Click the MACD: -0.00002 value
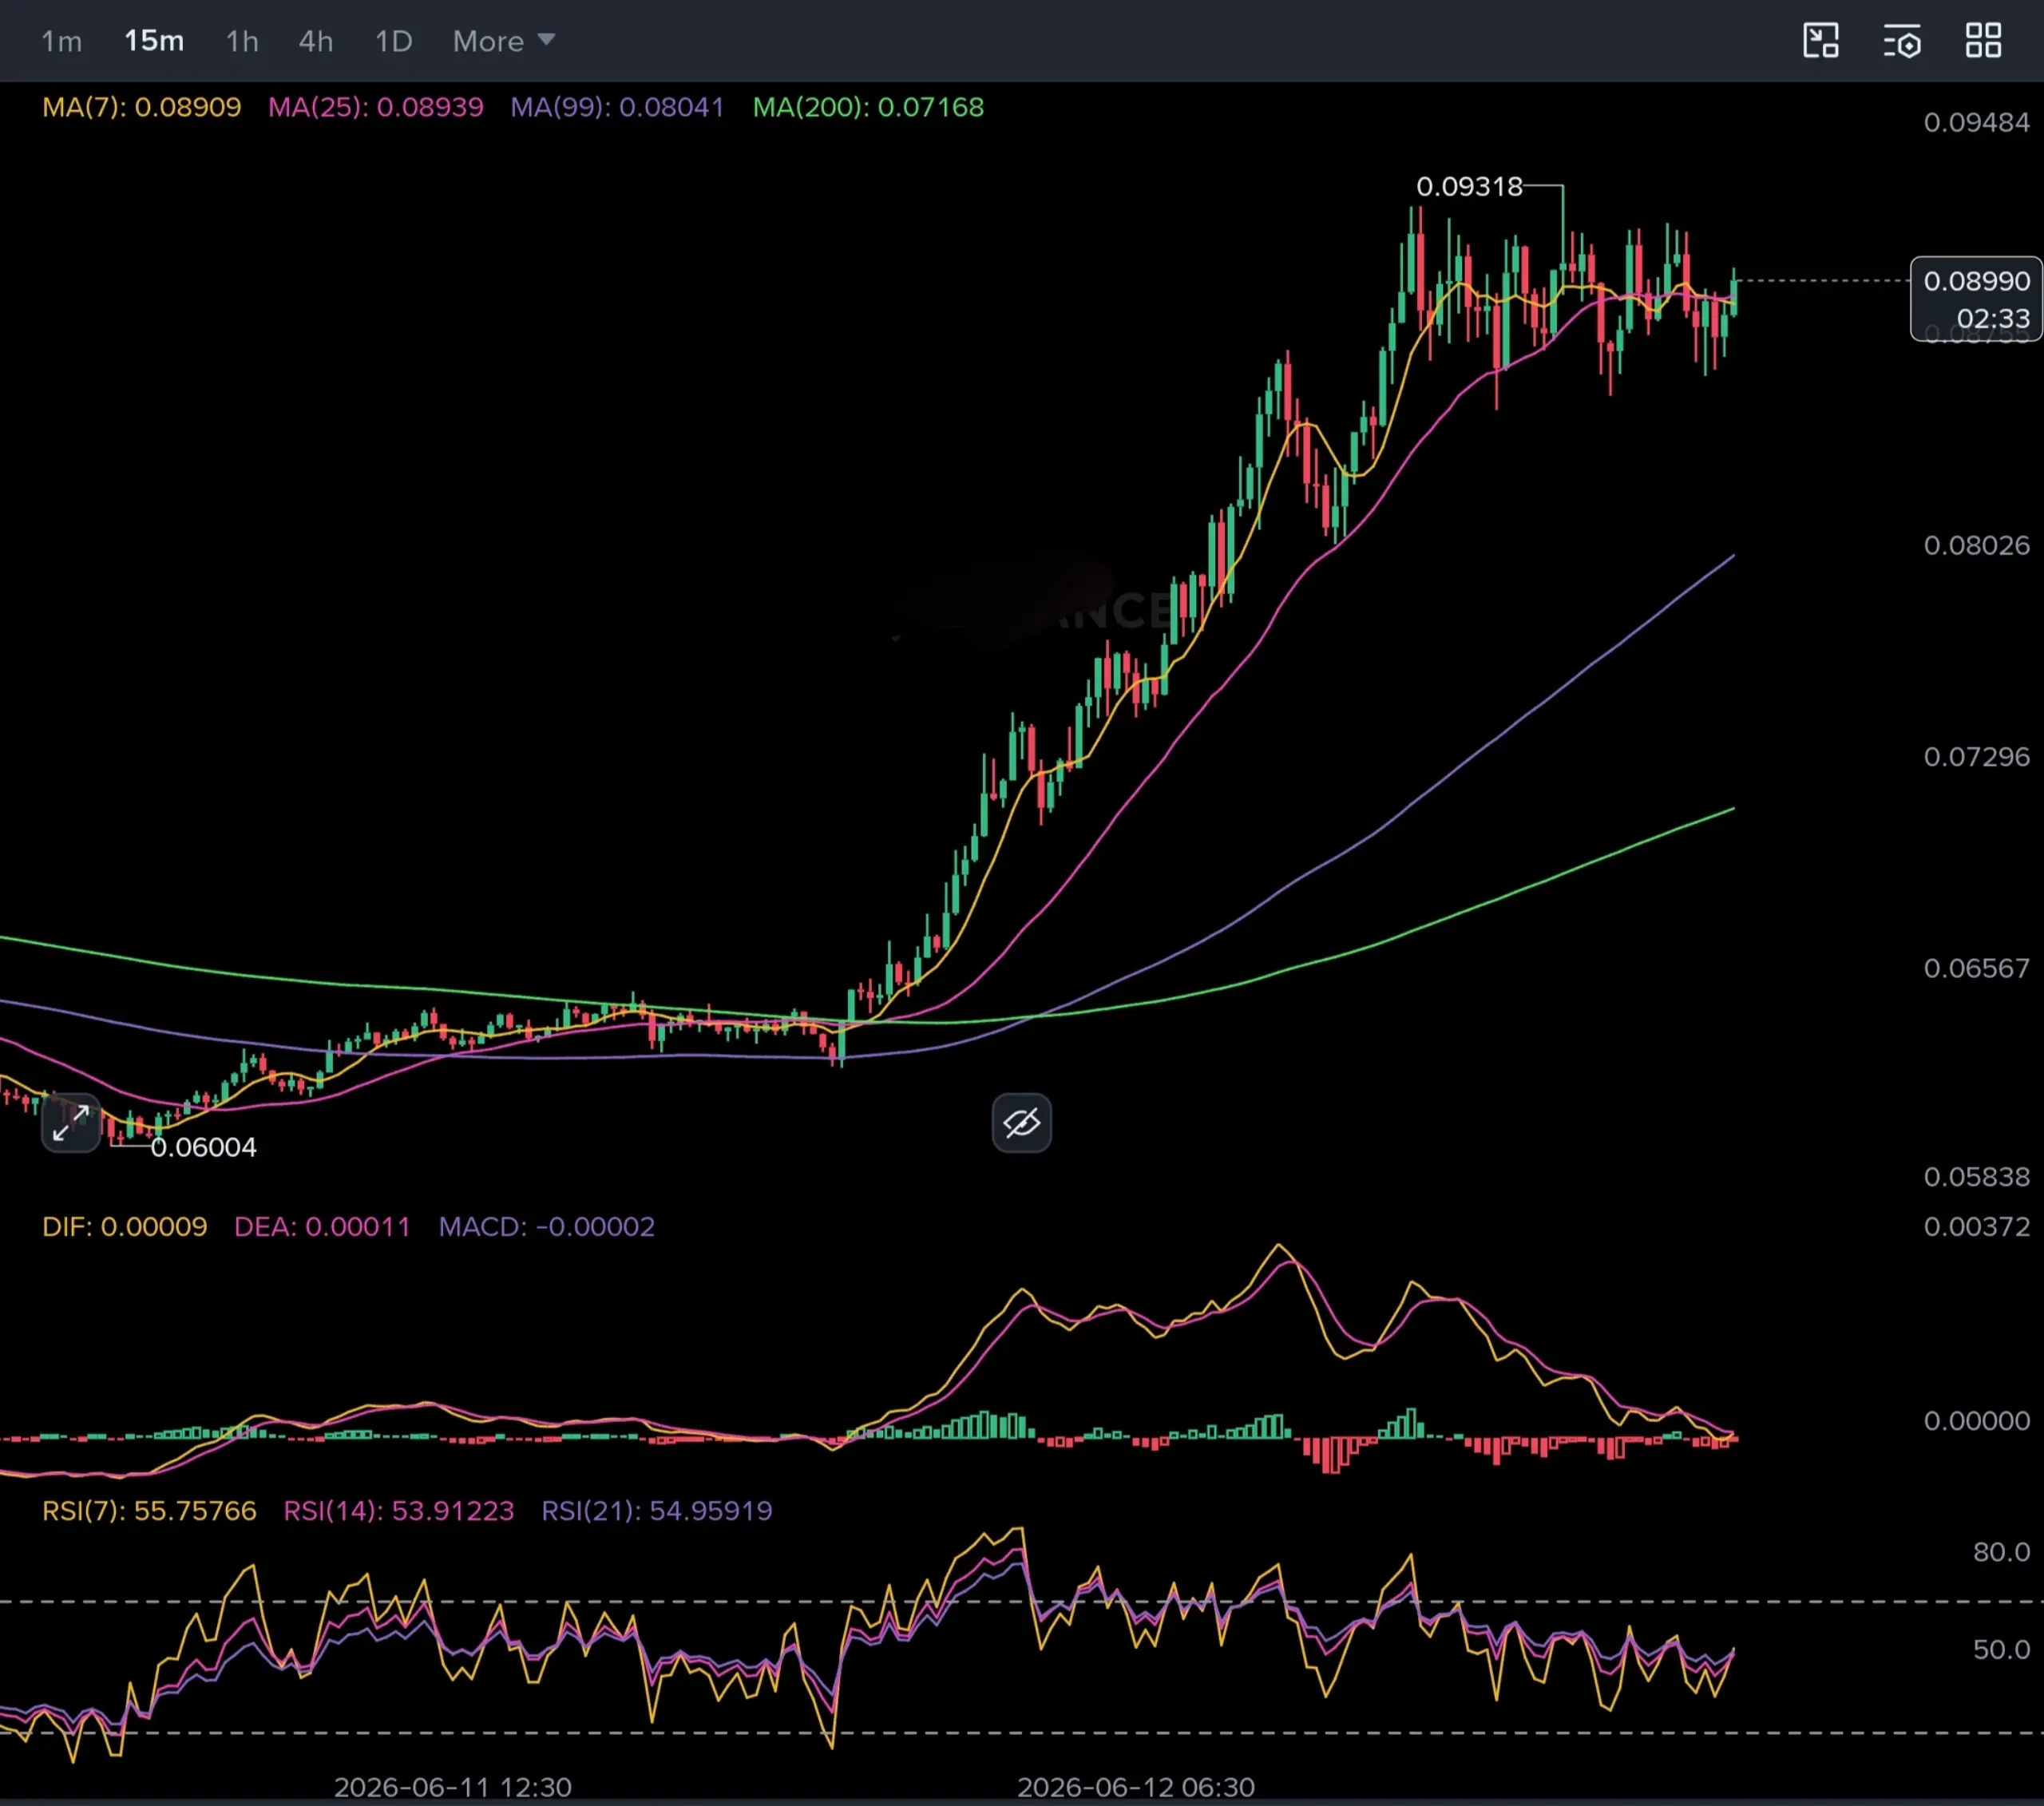 (547, 1227)
